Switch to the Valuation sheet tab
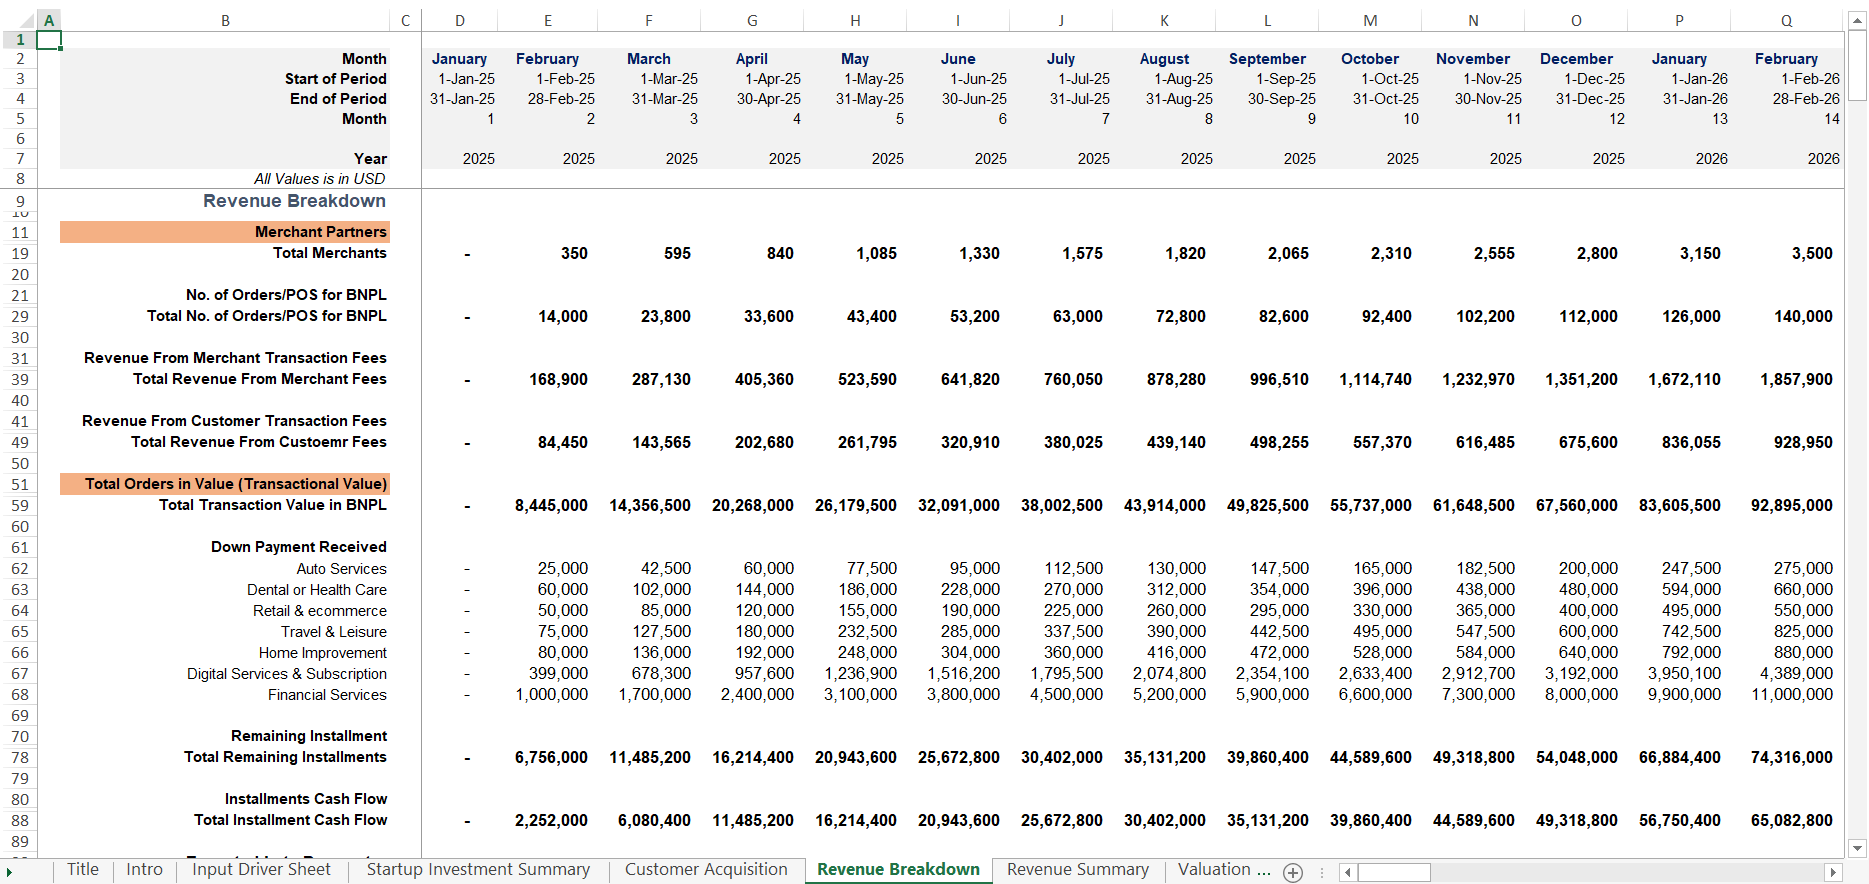The height and width of the screenshot is (884, 1869). [x=1223, y=870]
